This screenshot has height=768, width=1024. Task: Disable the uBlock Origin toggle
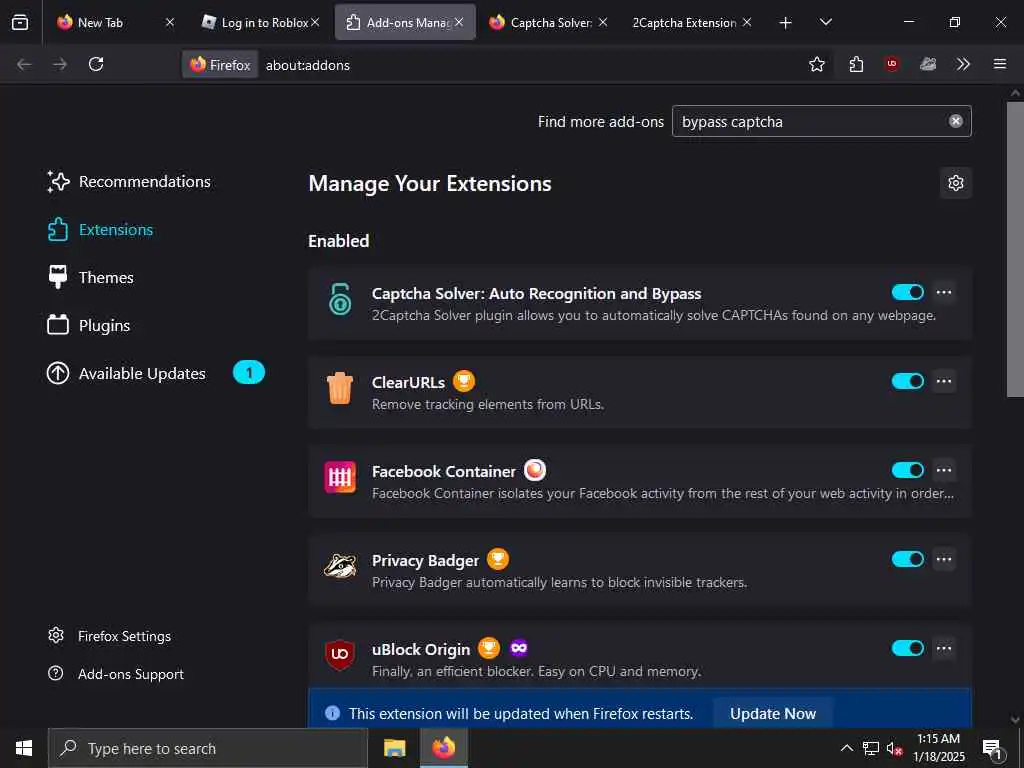pos(908,648)
